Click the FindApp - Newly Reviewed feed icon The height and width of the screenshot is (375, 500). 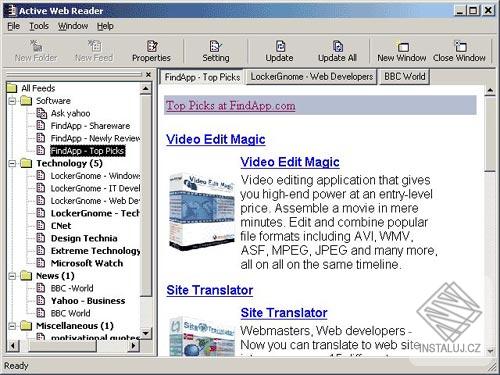coord(40,138)
